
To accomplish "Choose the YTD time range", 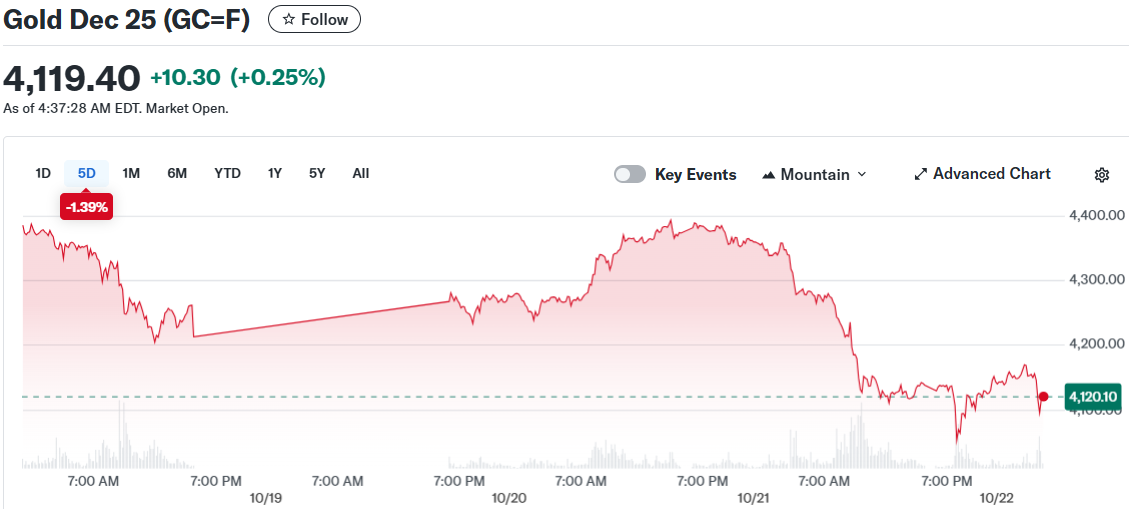I will (227, 173).
